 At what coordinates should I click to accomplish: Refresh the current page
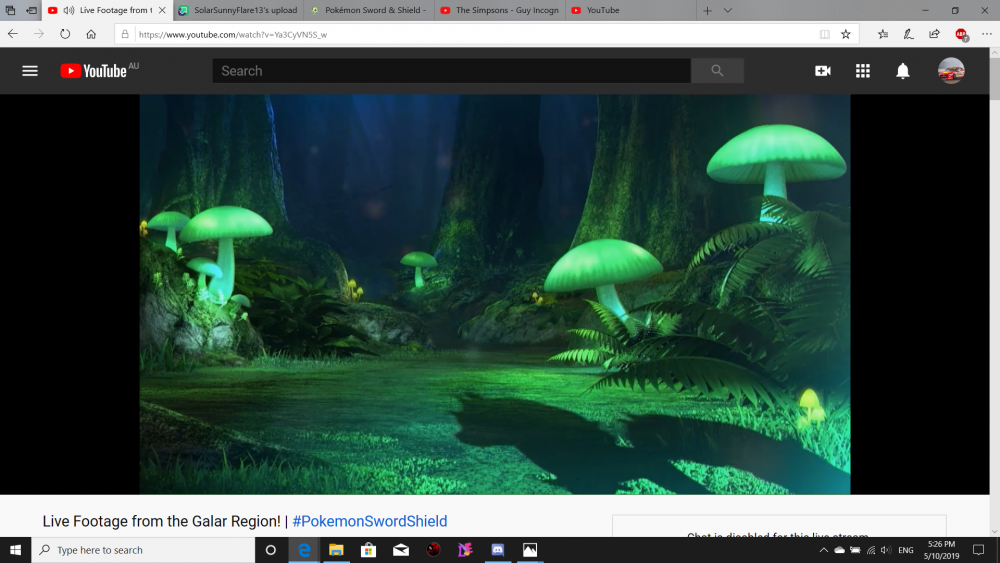click(x=65, y=34)
